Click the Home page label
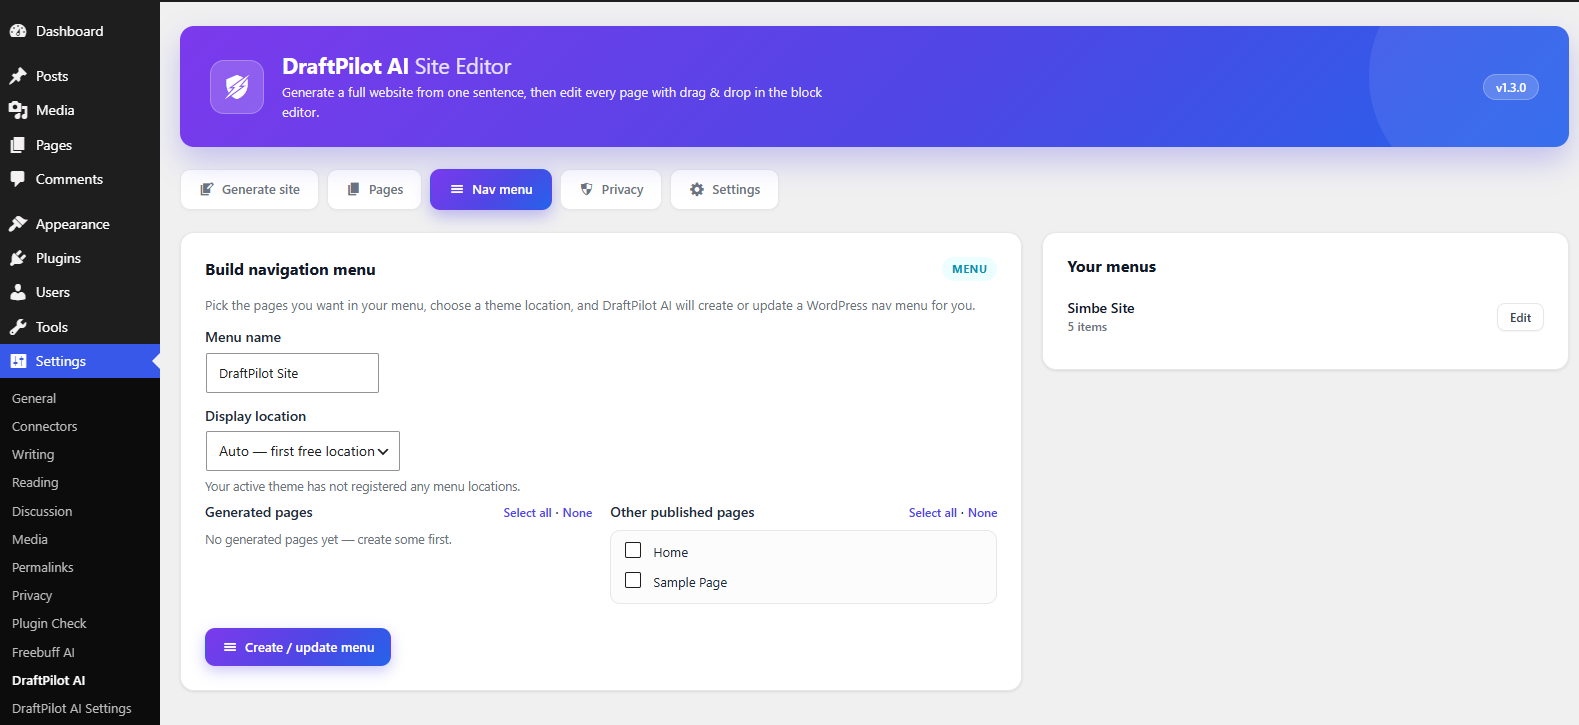This screenshot has width=1579, height=725. 671,552
